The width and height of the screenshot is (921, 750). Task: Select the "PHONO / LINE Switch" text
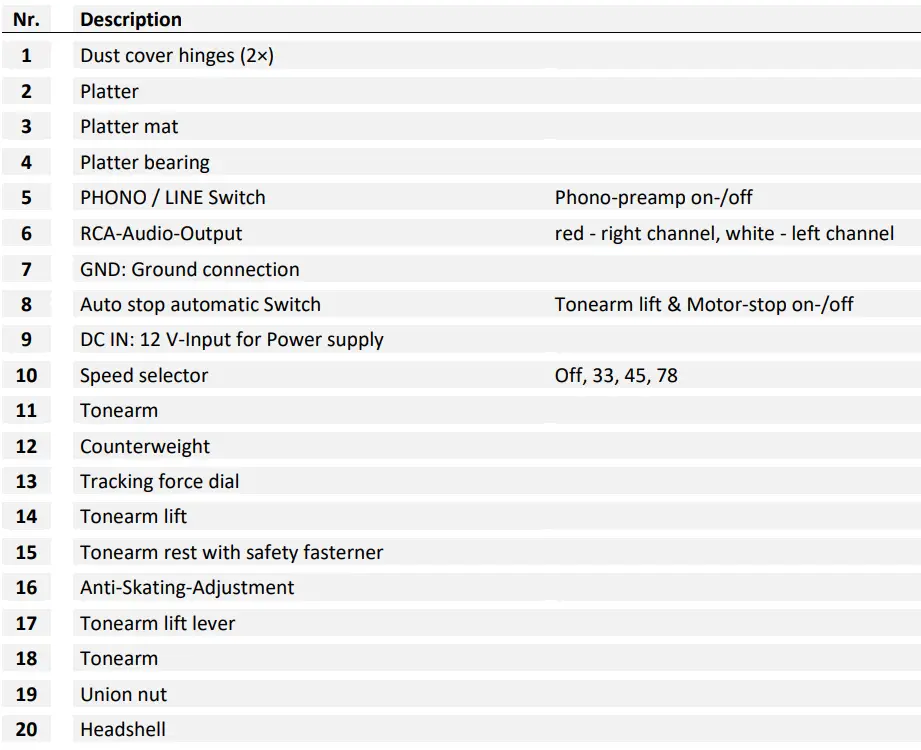[x=173, y=198]
